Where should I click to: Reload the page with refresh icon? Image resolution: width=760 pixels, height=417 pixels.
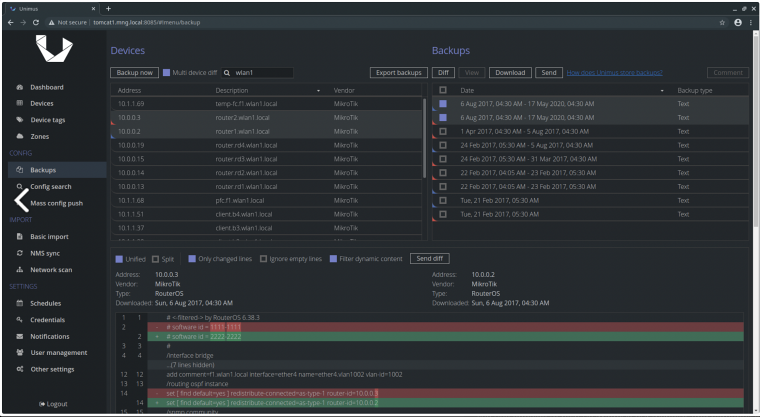(36, 22)
